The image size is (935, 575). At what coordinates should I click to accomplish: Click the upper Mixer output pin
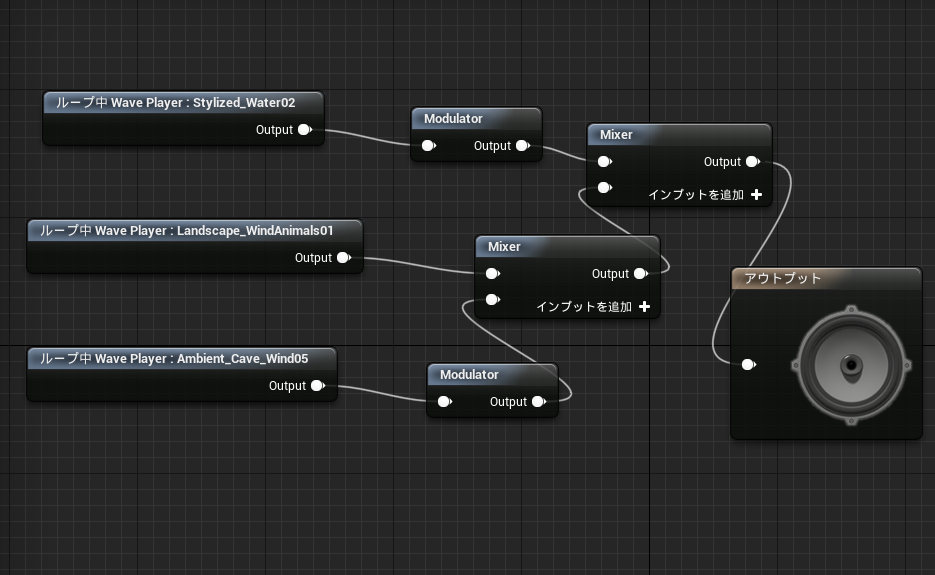(753, 162)
